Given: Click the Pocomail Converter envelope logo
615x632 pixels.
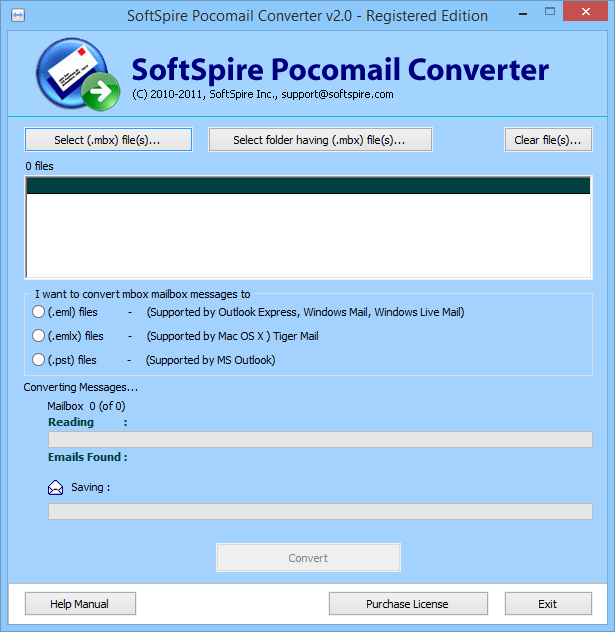Looking at the screenshot, I should 78,74.
